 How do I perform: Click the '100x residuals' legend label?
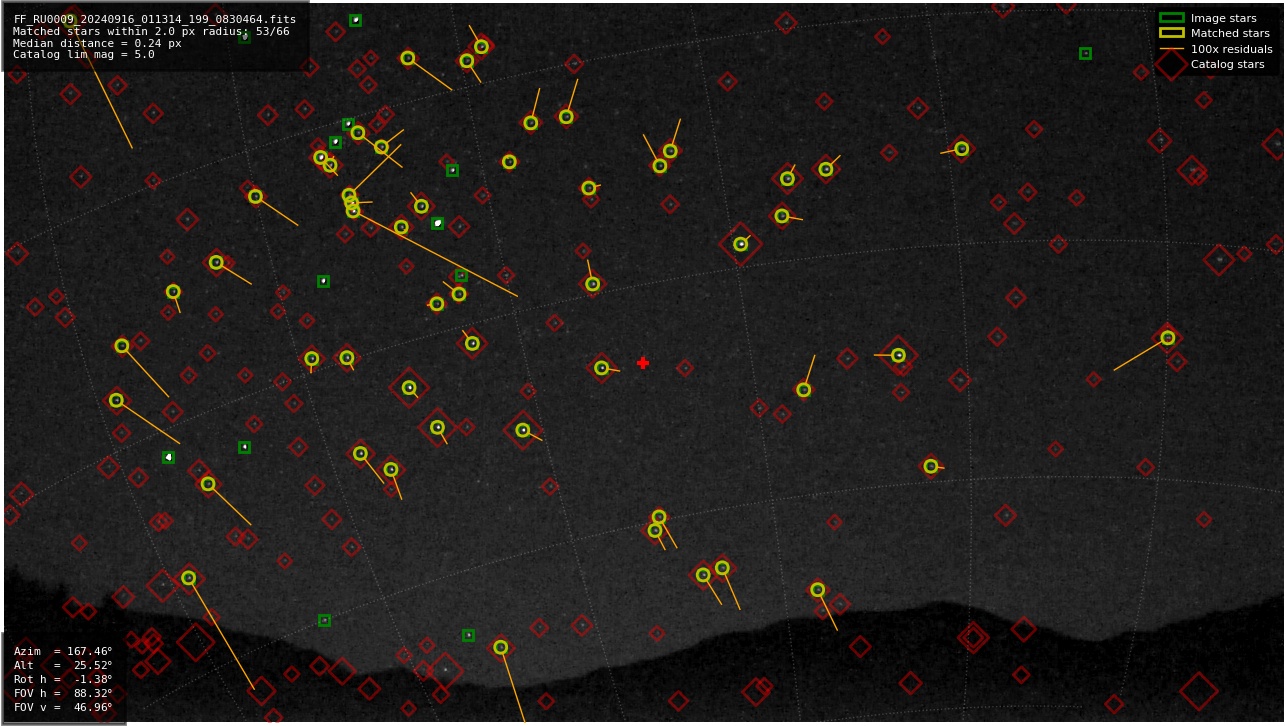click(1231, 49)
